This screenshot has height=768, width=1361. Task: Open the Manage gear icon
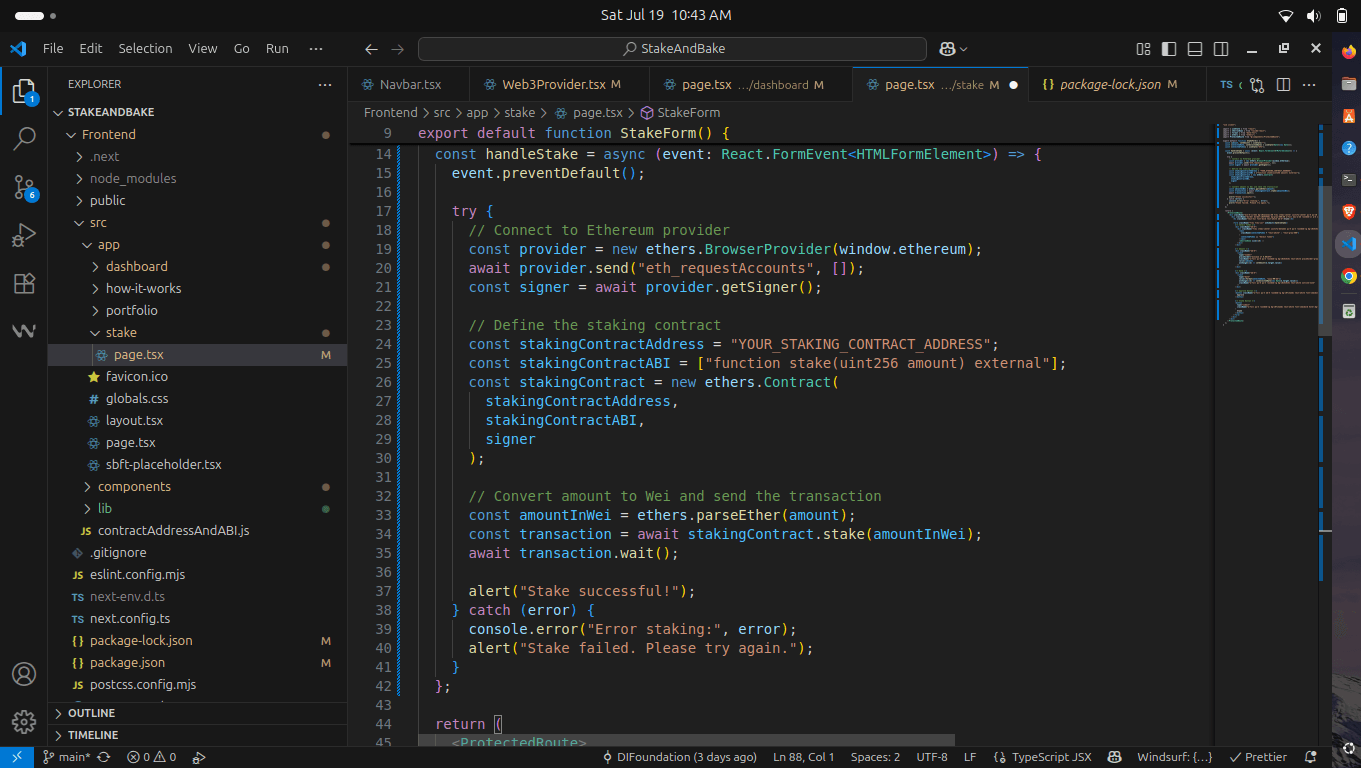click(x=24, y=721)
